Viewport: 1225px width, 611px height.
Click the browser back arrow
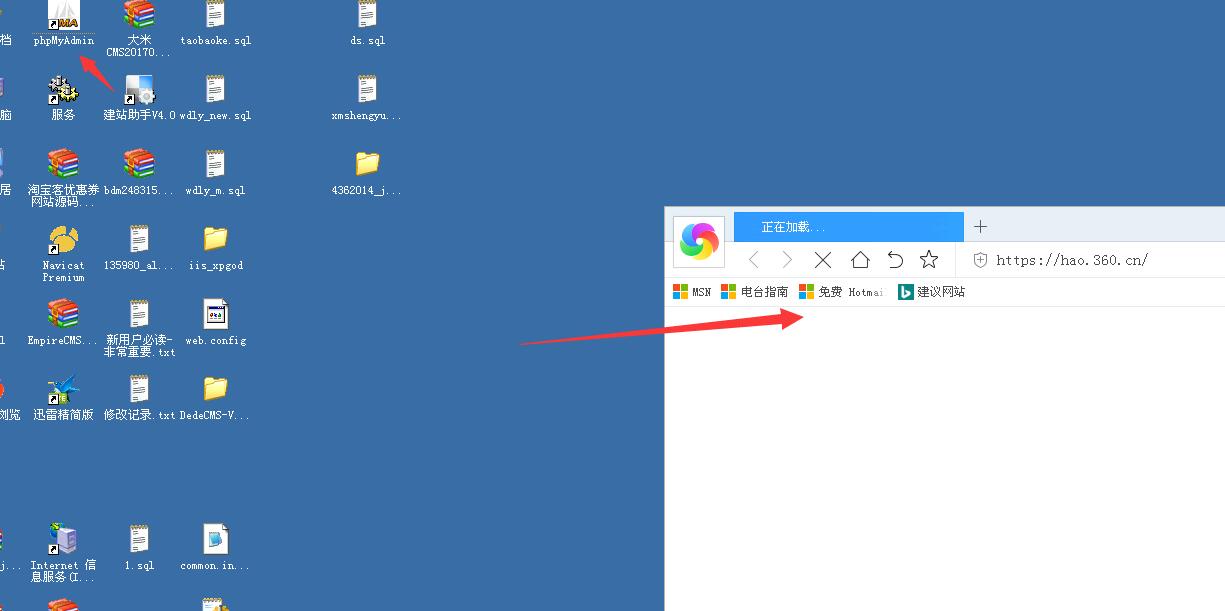click(x=754, y=260)
